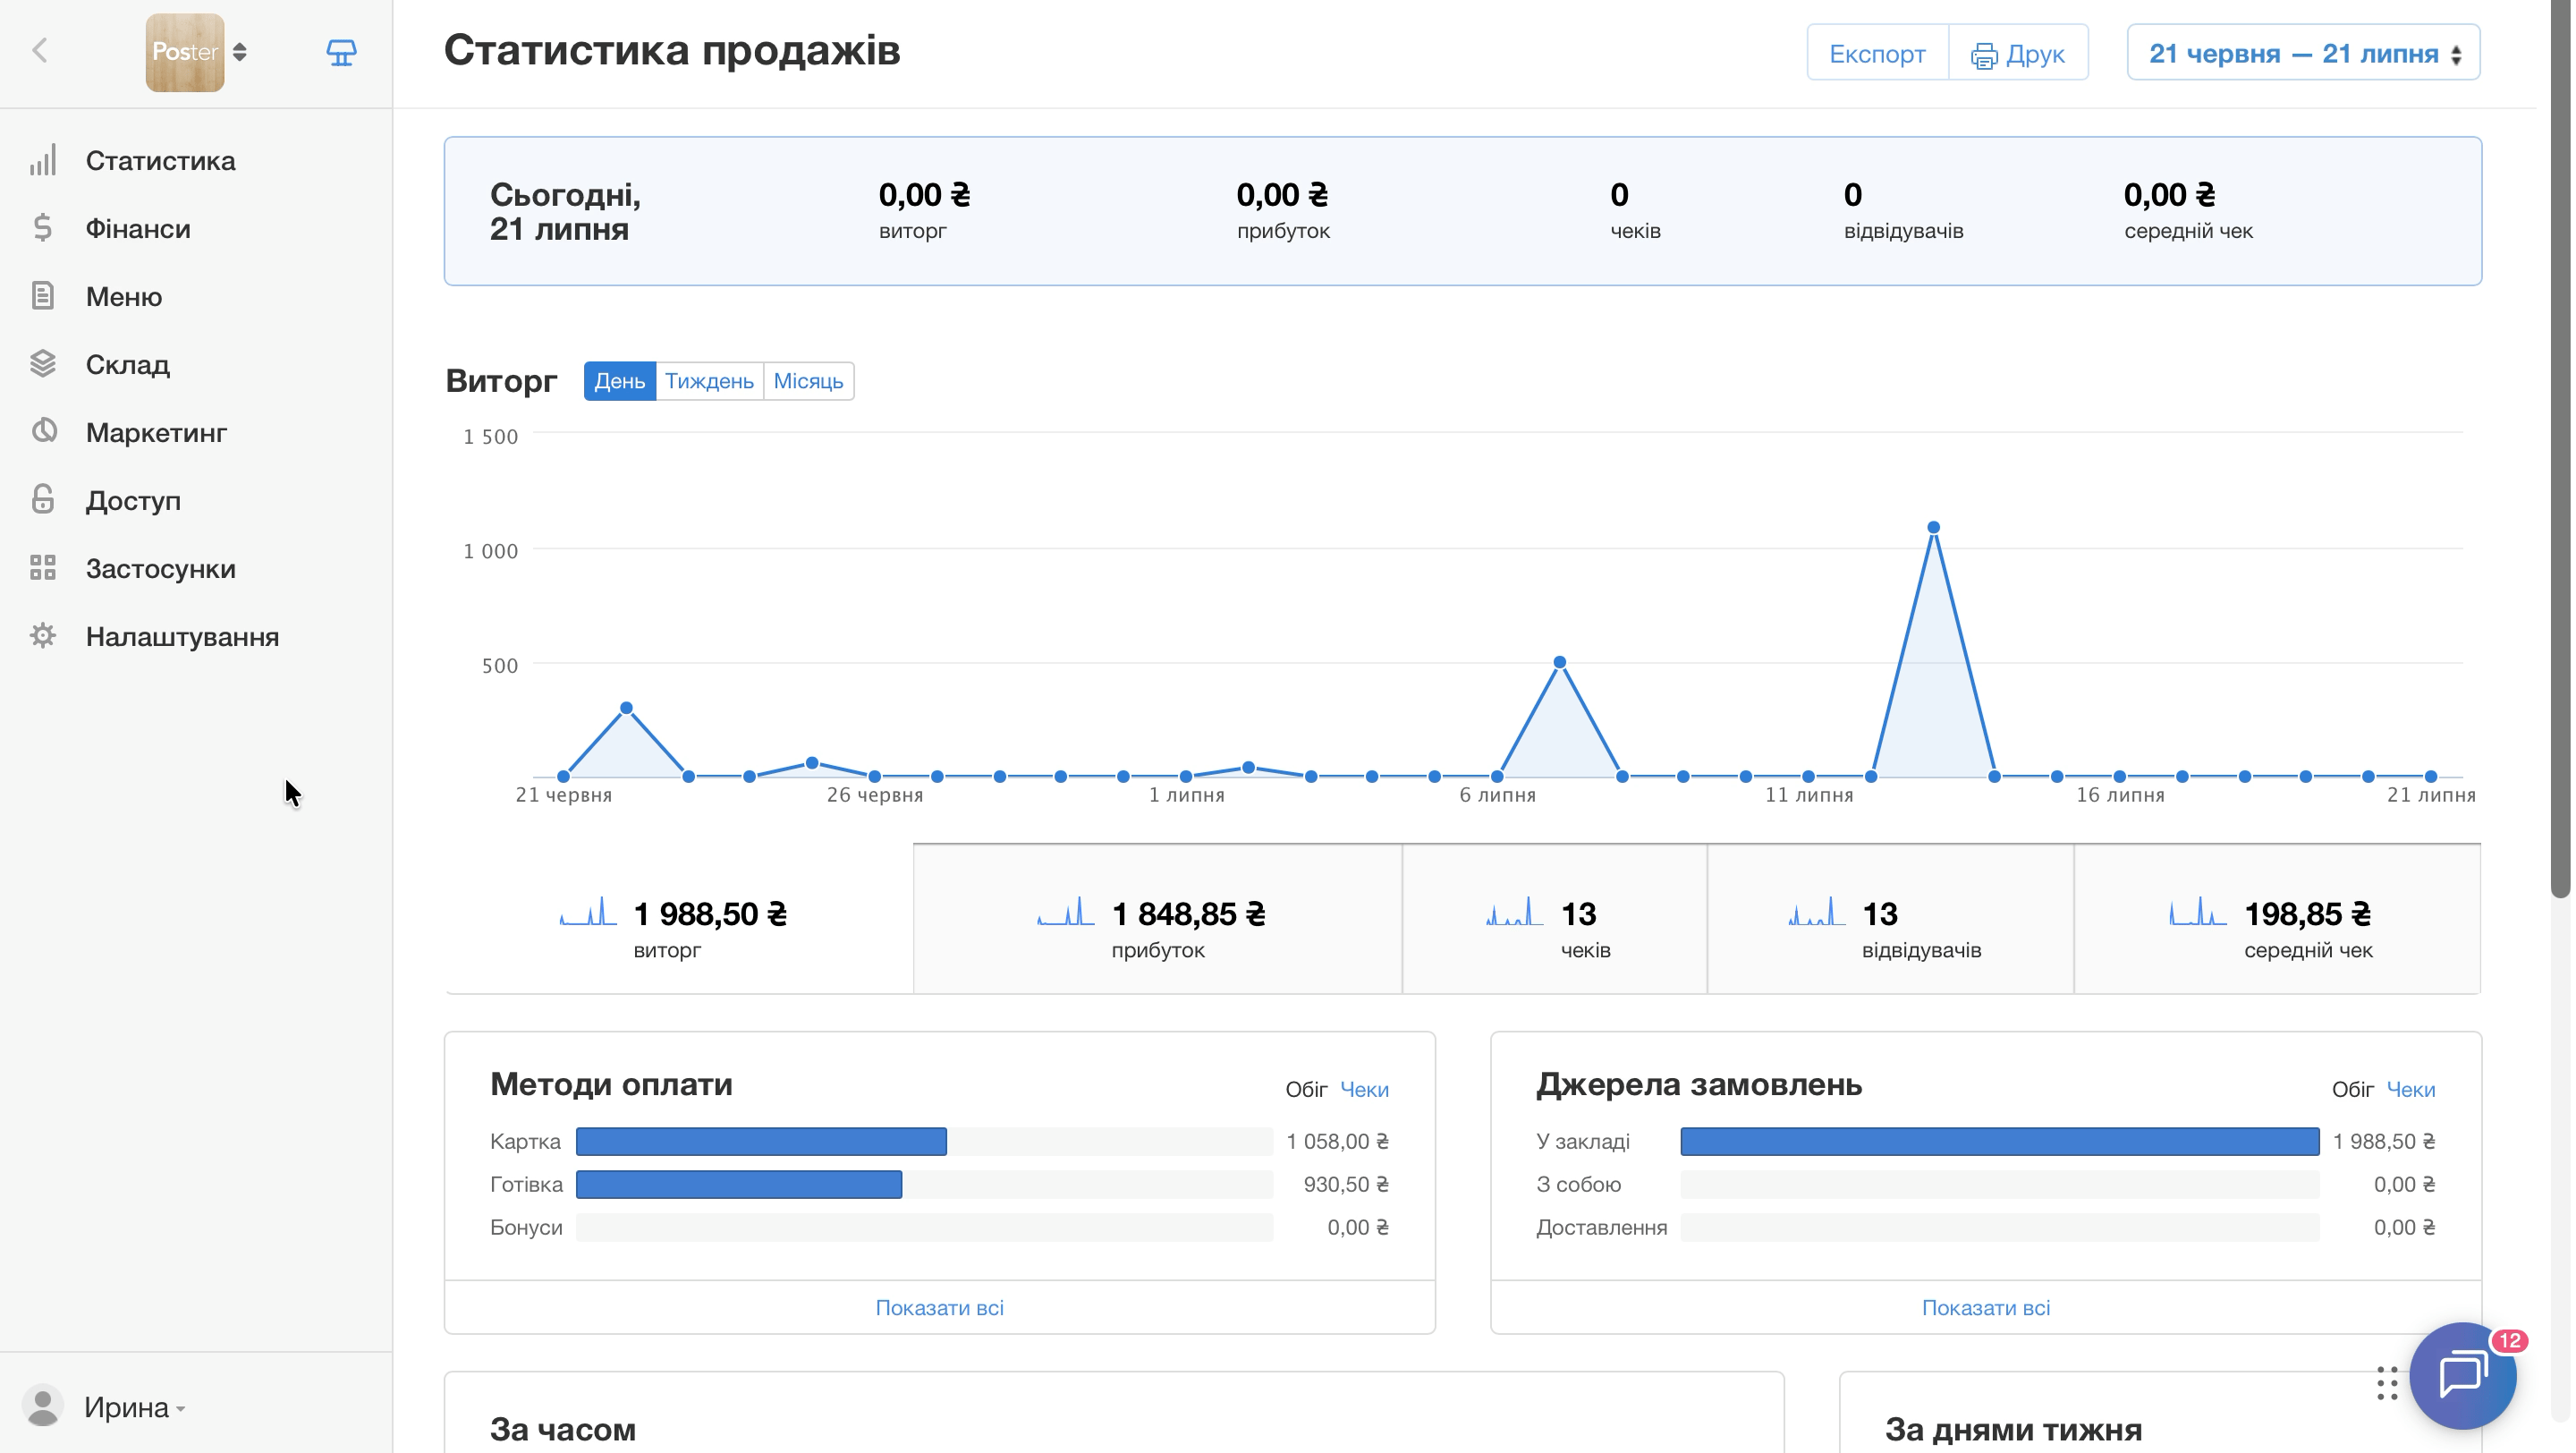The width and height of the screenshot is (2576, 1453).
Task: Select the чеків 13 metric tab
Action: 1555,919
